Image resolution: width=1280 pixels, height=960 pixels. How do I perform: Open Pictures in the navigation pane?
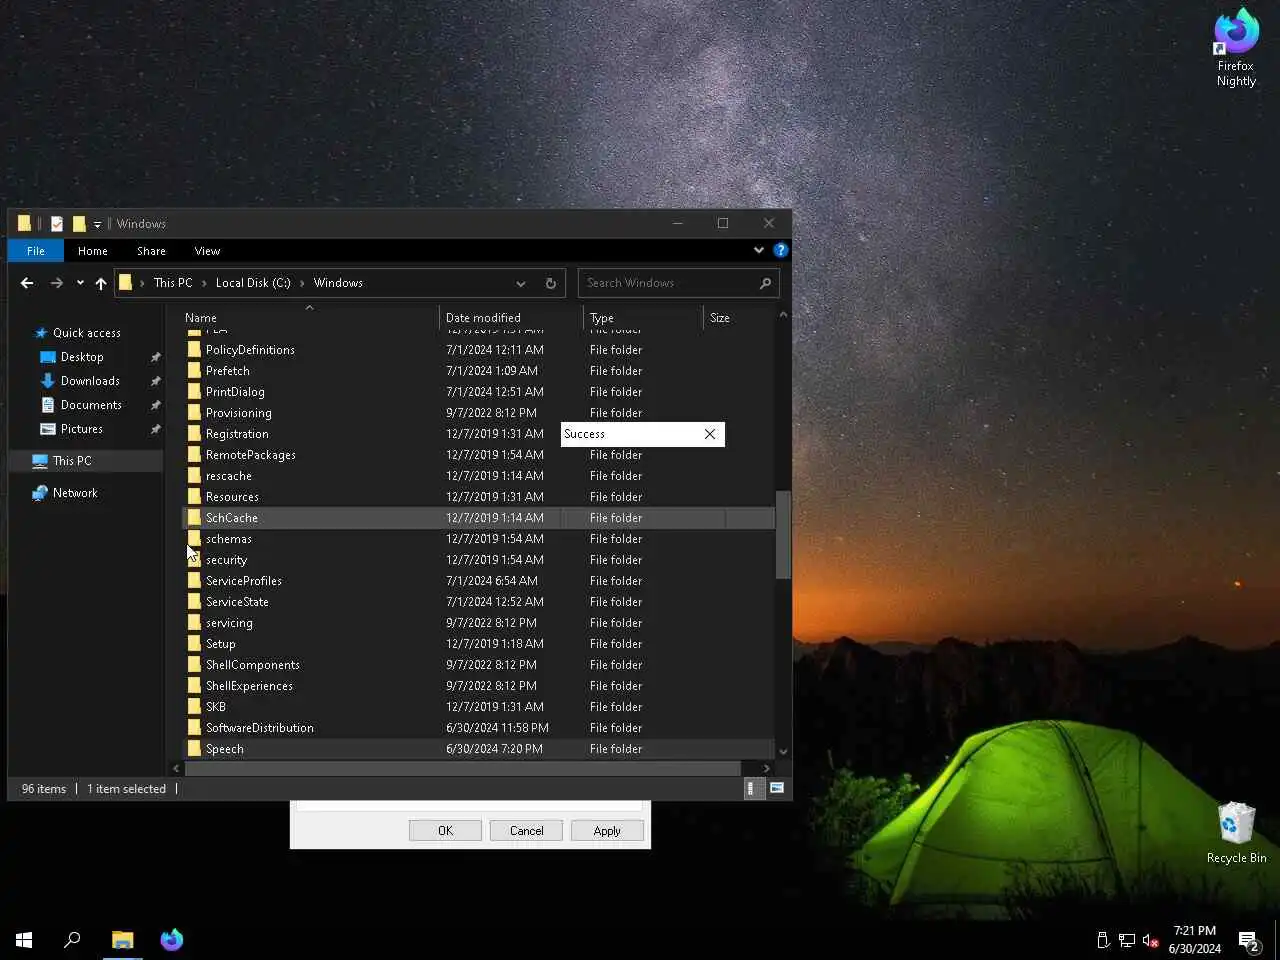coord(82,429)
